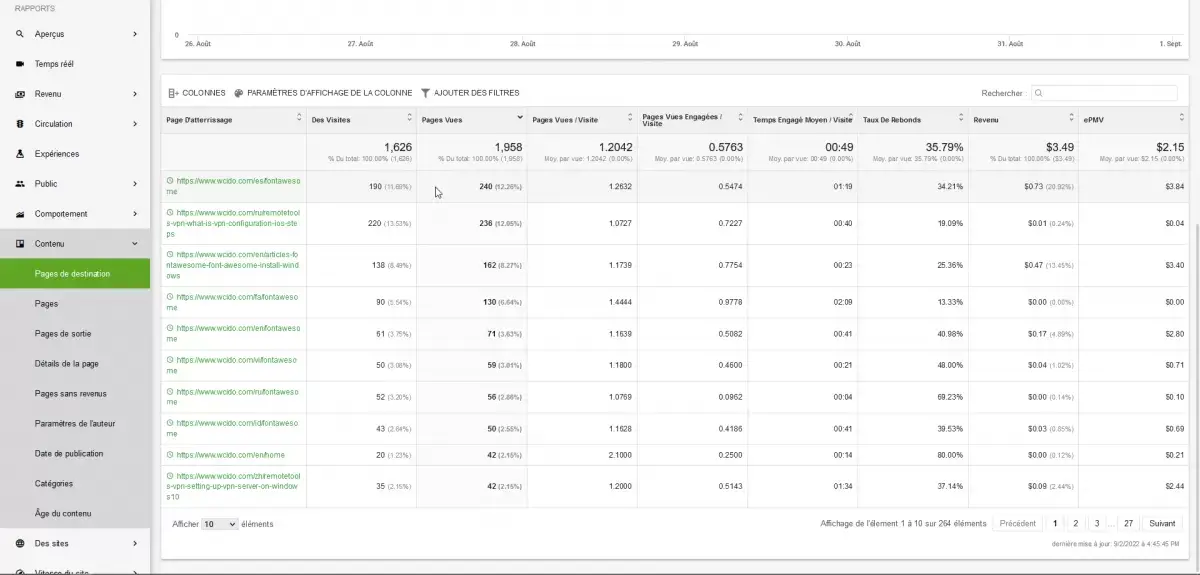This screenshot has height=575, width=1200.
Task: Open Pages de sortie report
Action: (x=75, y=334)
